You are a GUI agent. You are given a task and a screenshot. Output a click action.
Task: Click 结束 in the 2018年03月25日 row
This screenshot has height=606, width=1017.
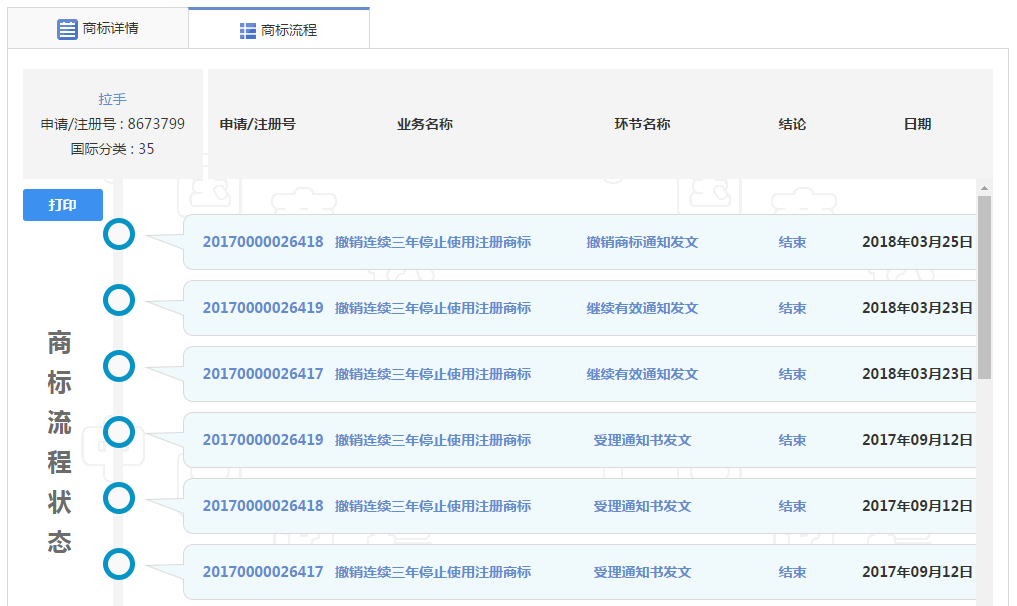pos(792,242)
